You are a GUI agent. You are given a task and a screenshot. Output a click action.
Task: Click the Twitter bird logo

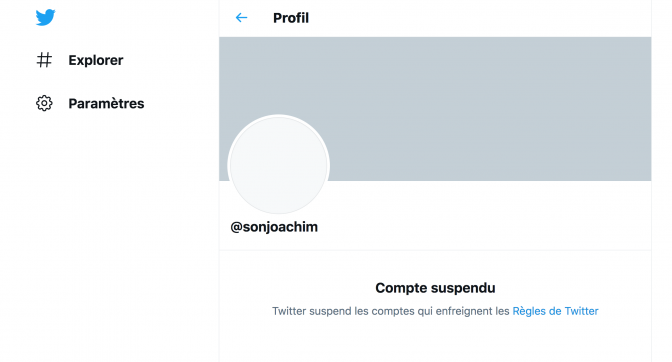pos(45,18)
